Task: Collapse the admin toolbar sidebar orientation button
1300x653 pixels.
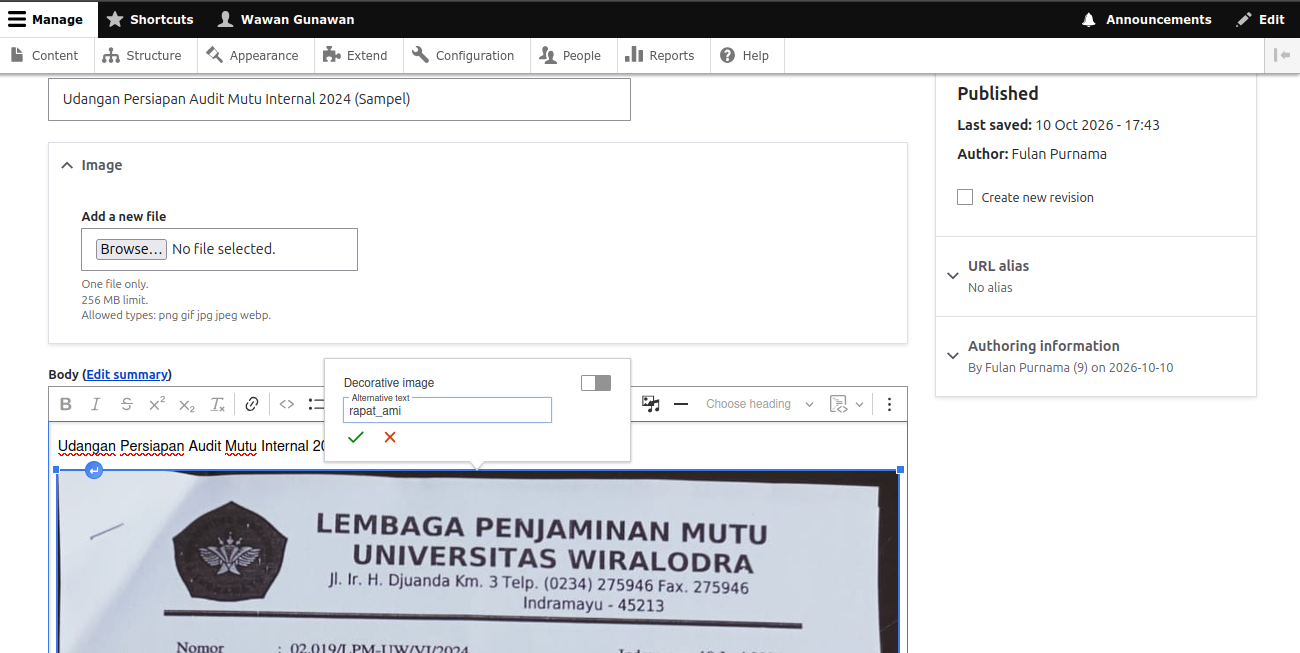Action: point(1282,55)
